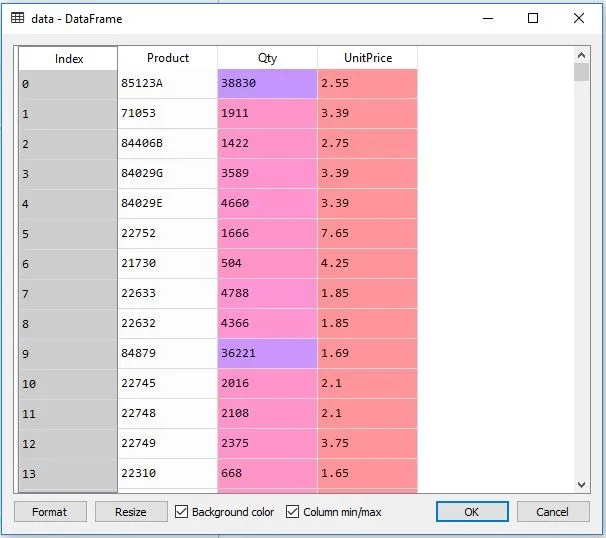Screen dimensions: 606x538
Task: Select row index 11 header
Action: pos(68,414)
